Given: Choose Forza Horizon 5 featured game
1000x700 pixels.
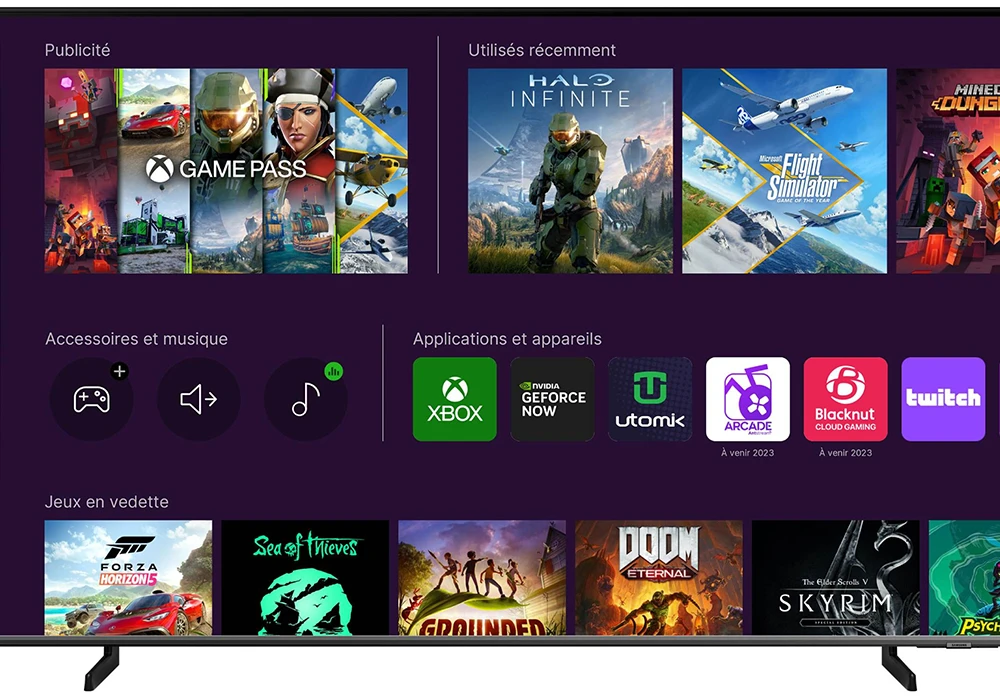Looking at the screenshot, I should (x=128, y=577).
